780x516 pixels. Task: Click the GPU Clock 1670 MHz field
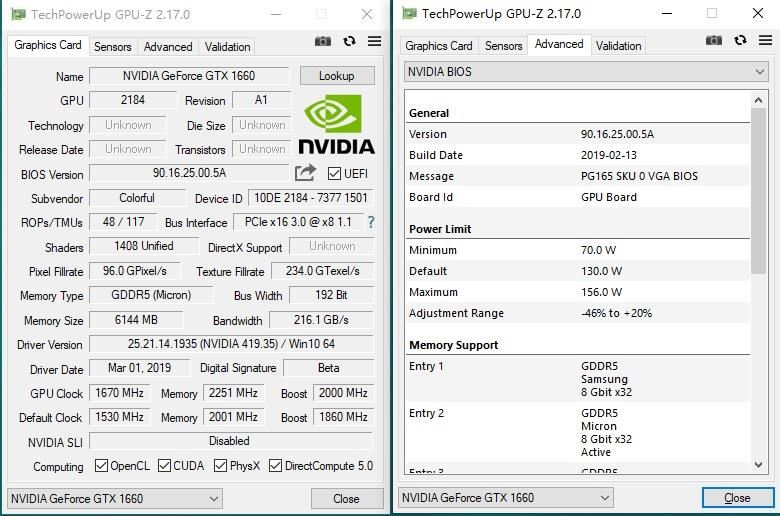tap(119, 393)
